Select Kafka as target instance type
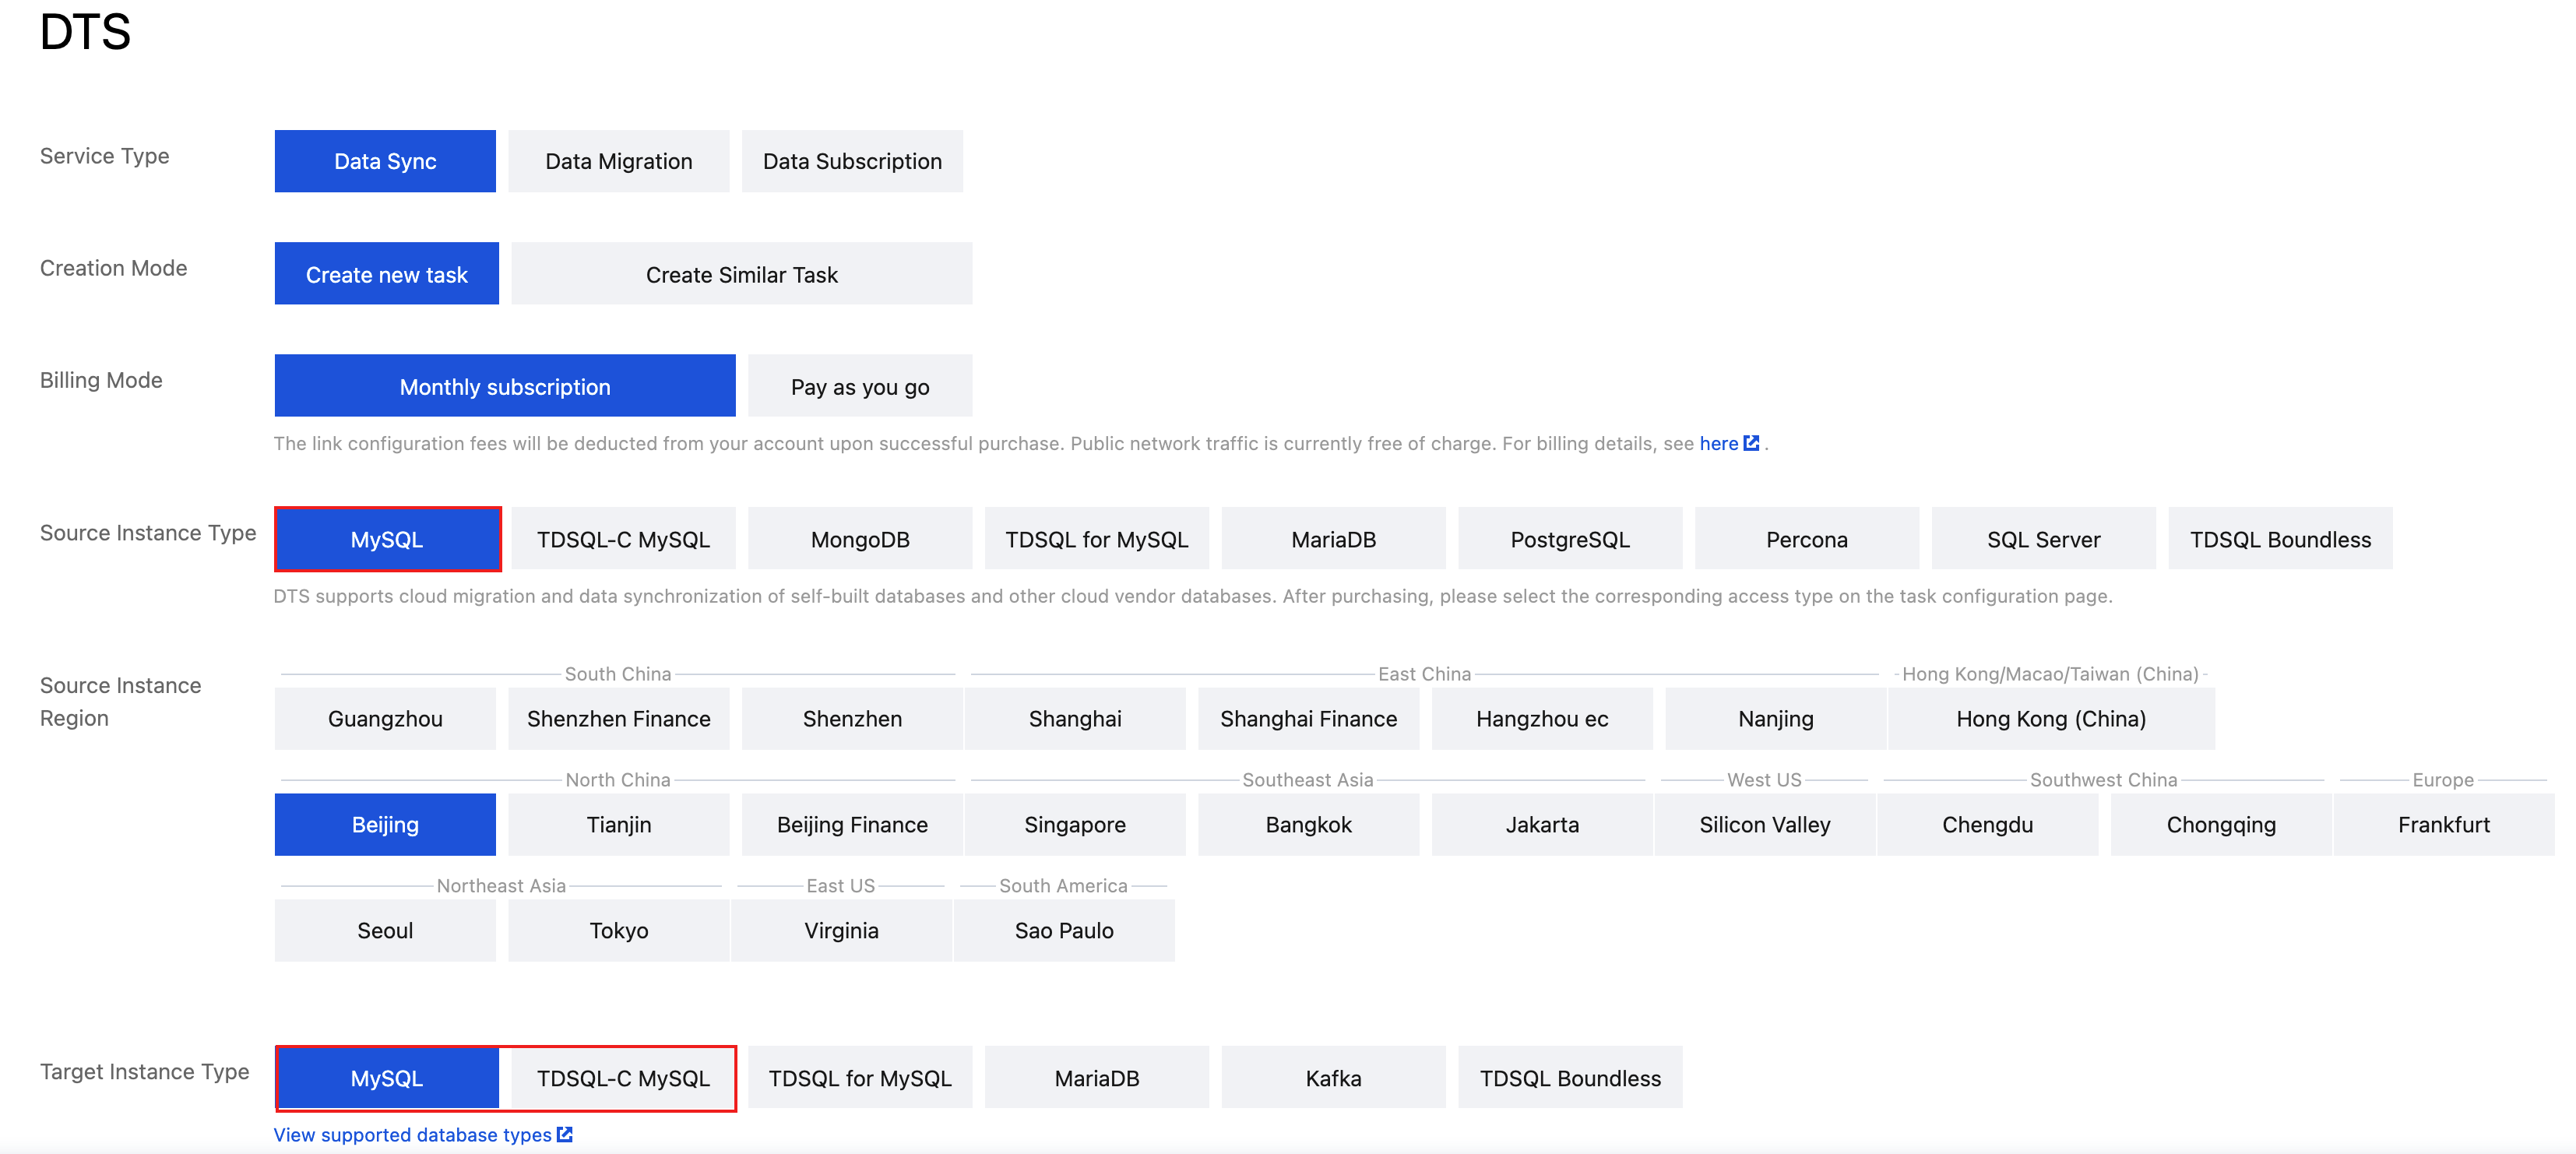 1332,1077
